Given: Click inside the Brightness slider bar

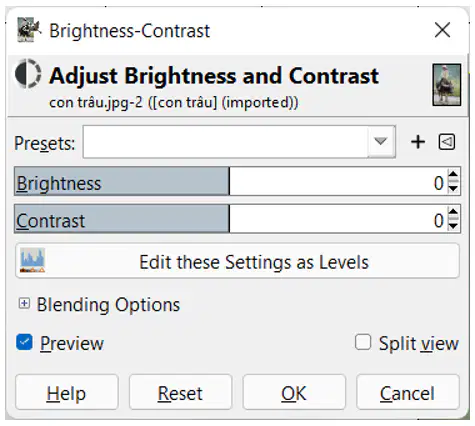Looking at the screenshot, I should coord(230,182).
